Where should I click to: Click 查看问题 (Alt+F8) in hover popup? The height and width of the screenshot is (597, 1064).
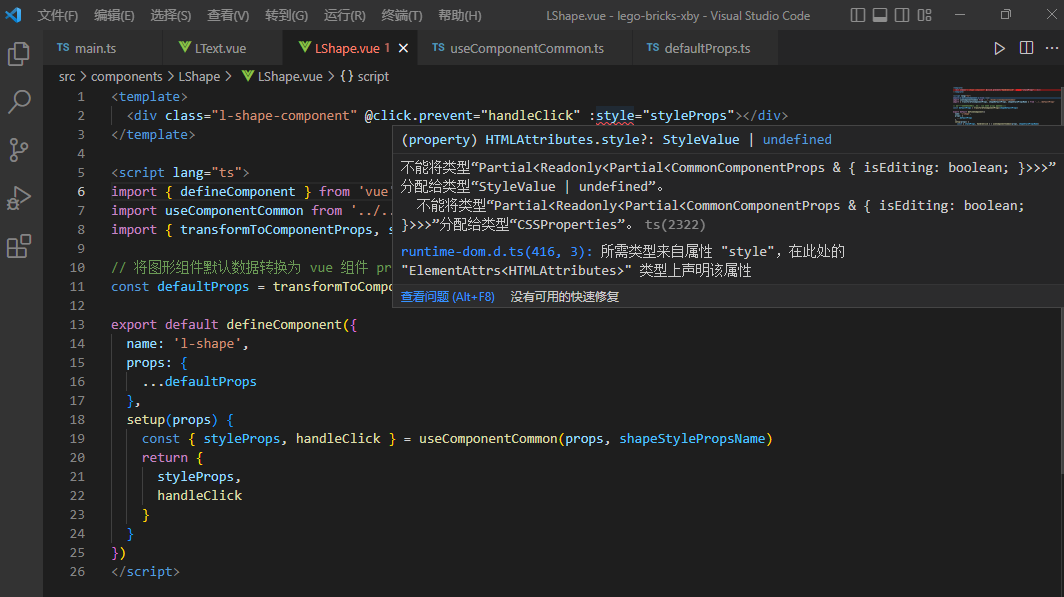(447, 297)
